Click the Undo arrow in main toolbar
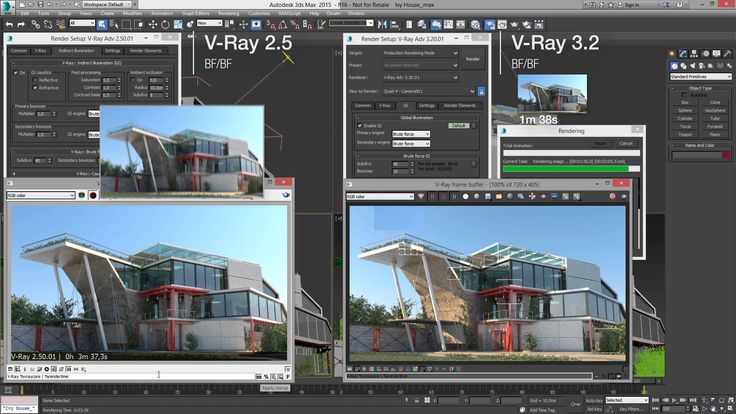The image size is (736, 414). click(9, 24)
